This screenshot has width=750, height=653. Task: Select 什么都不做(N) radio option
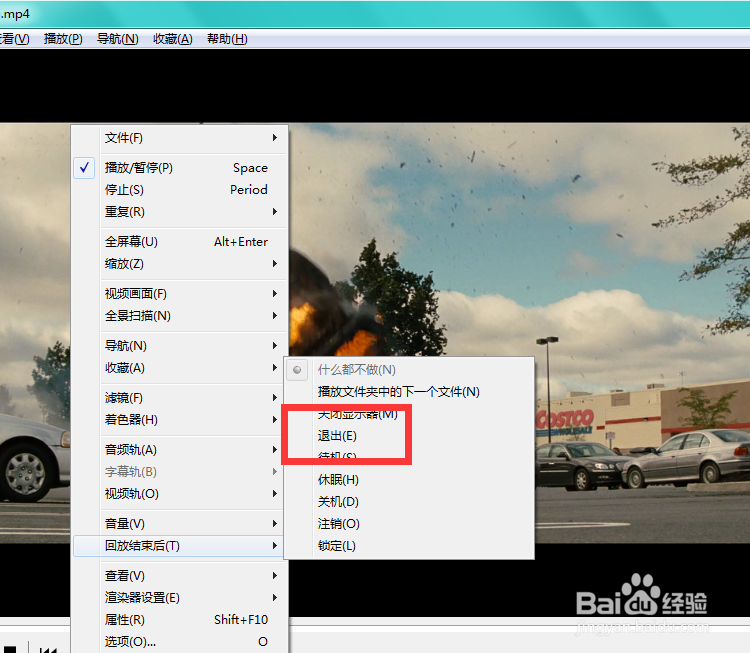(409, 370)
